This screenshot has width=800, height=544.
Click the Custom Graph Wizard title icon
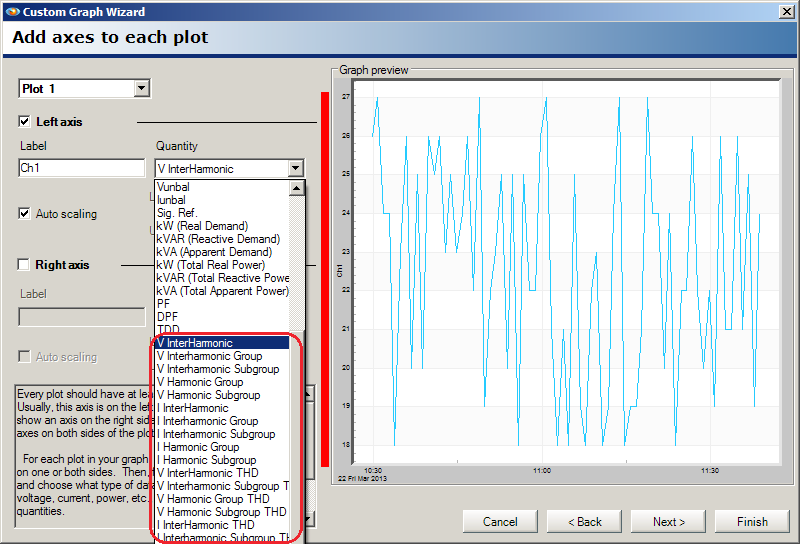coord(12,11)
